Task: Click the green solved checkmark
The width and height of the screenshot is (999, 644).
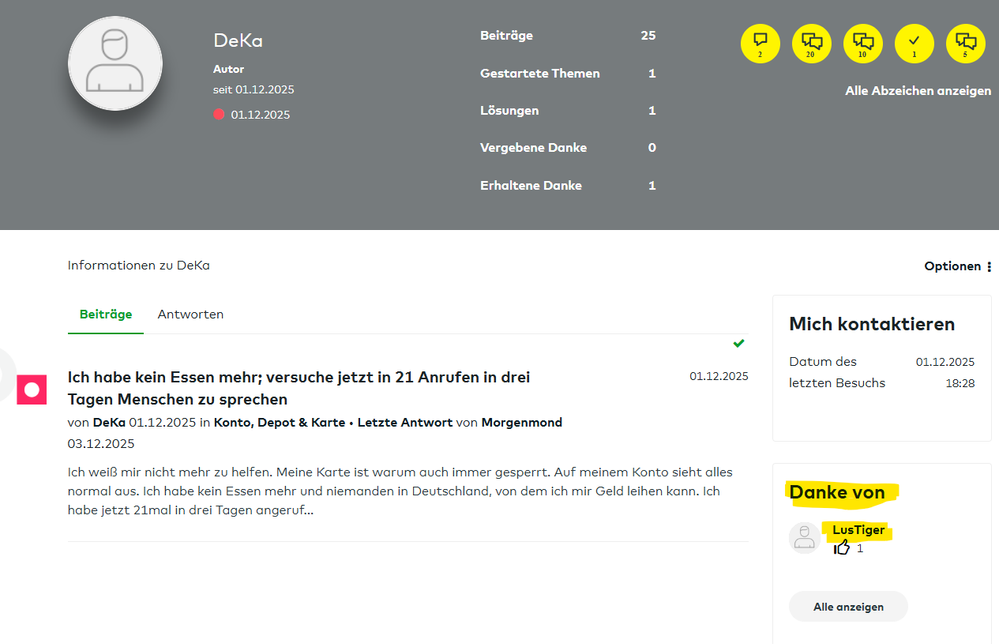Action: [738, 343]
